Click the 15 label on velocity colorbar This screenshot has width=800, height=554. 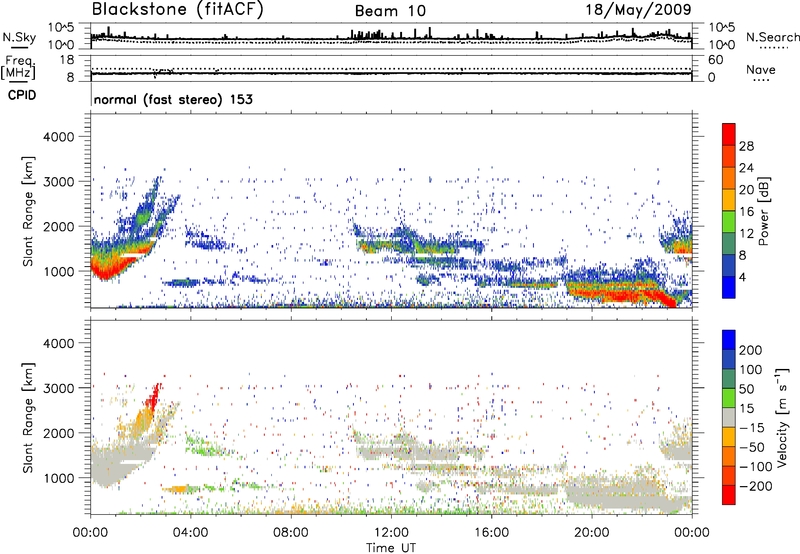(746, 409)
